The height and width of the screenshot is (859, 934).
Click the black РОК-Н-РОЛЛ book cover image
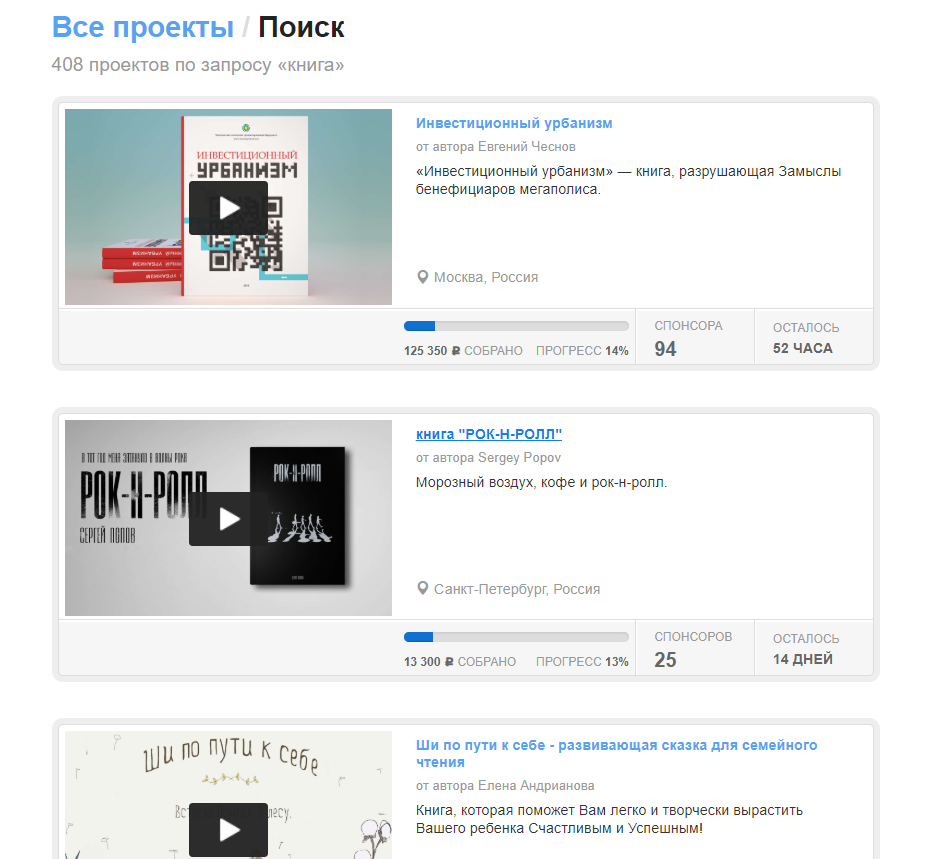pyautogui.click(x=297, y=516)
